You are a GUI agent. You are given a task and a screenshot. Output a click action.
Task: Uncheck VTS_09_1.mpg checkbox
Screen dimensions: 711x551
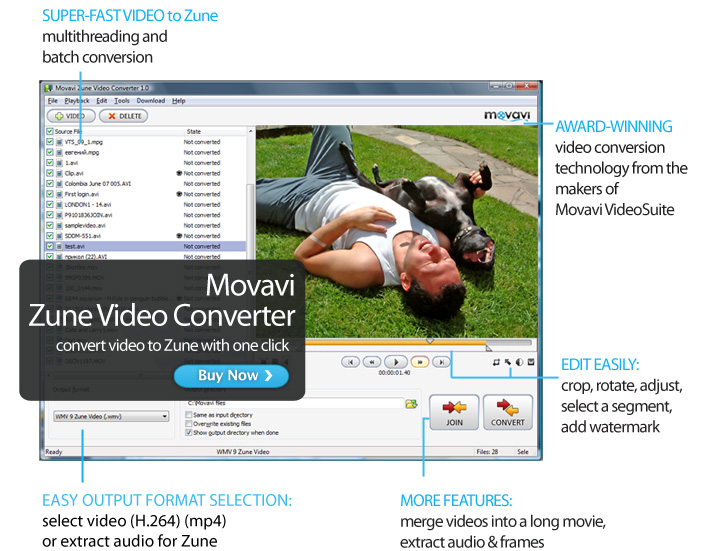(50, 142)
